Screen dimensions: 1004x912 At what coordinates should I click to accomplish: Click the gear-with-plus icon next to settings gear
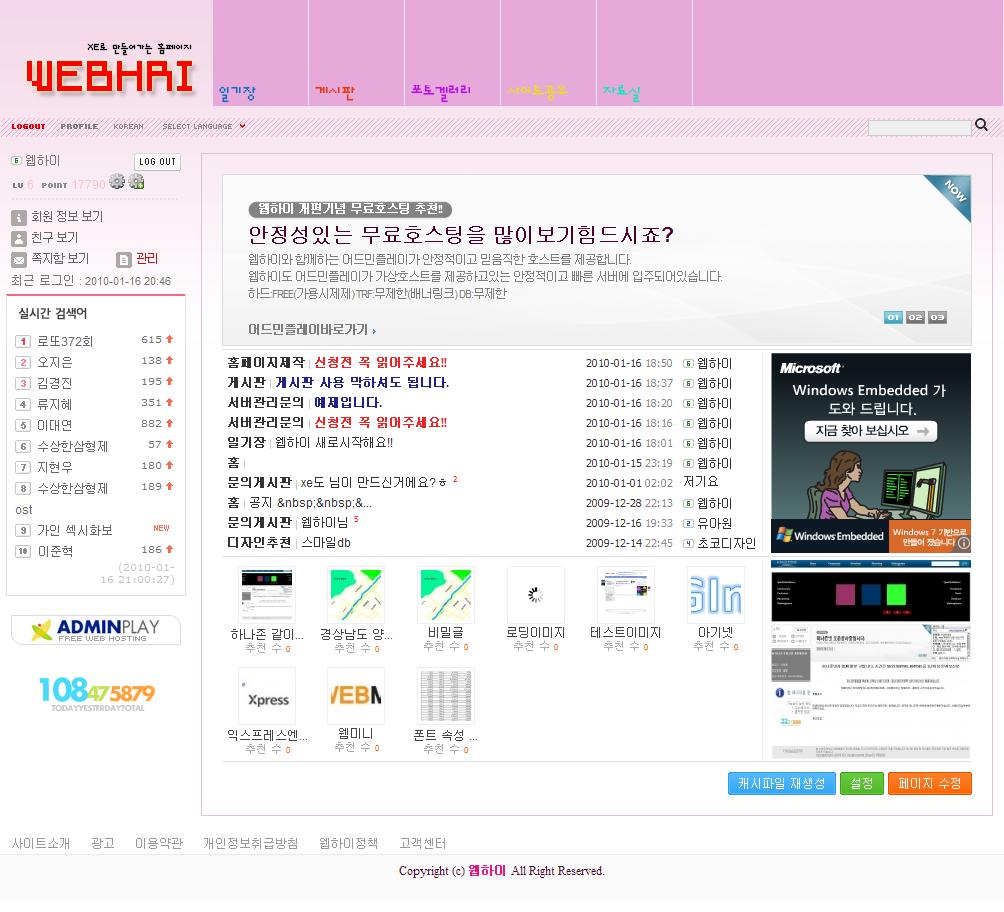[137, 182]
